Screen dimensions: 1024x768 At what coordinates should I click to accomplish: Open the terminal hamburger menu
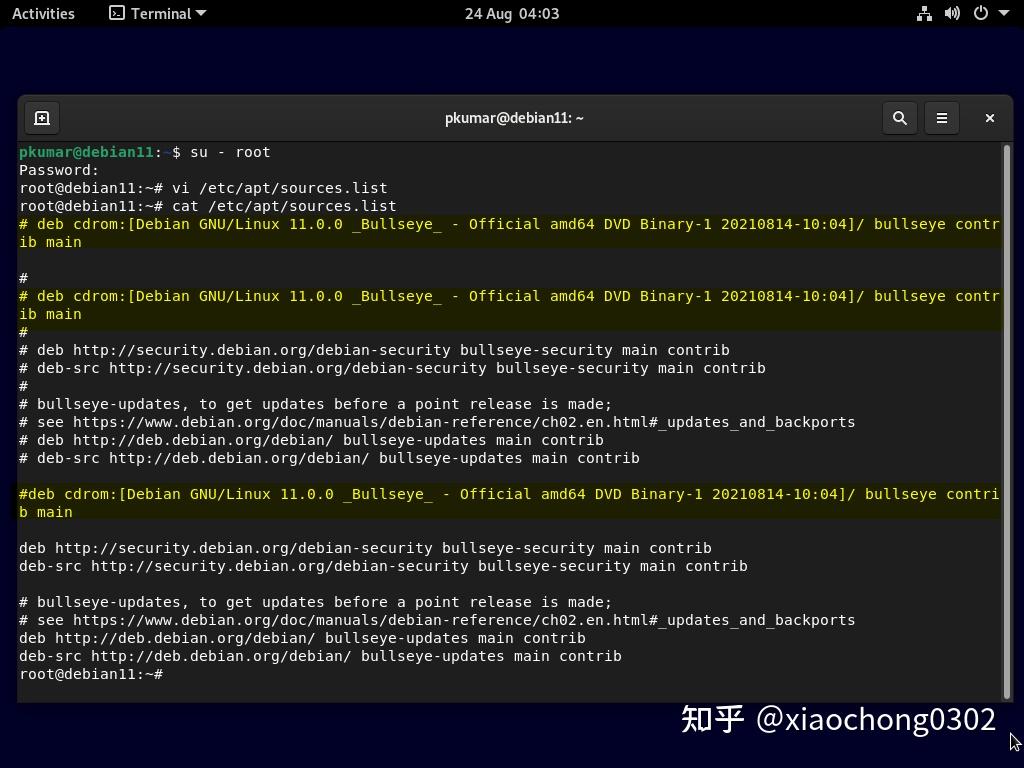tap(941, 118)
